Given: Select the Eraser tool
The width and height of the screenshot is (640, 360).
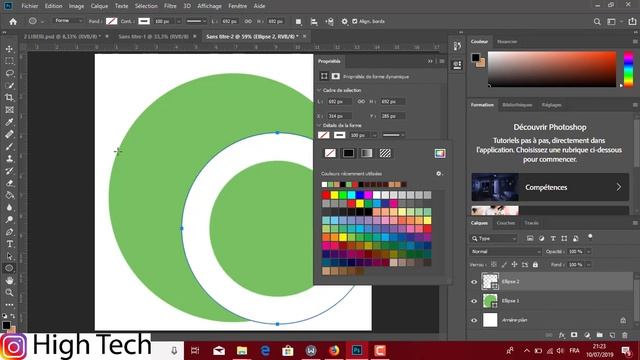Looking at the screenshot, I should (9, 183).
